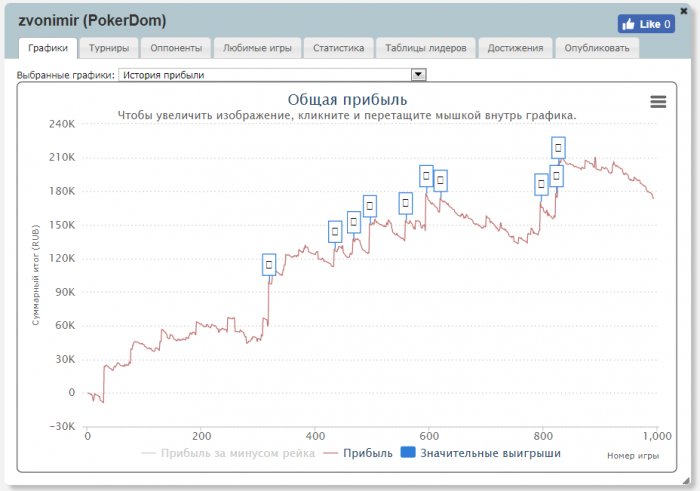Click the win flag just below the topmost flag
Image resolution: width=700 pixels, height=491 pixels.
pos(556,176)
